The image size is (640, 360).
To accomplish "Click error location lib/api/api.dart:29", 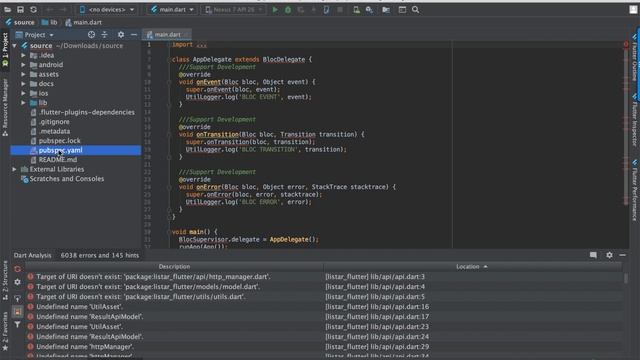I will click(377, 347).
